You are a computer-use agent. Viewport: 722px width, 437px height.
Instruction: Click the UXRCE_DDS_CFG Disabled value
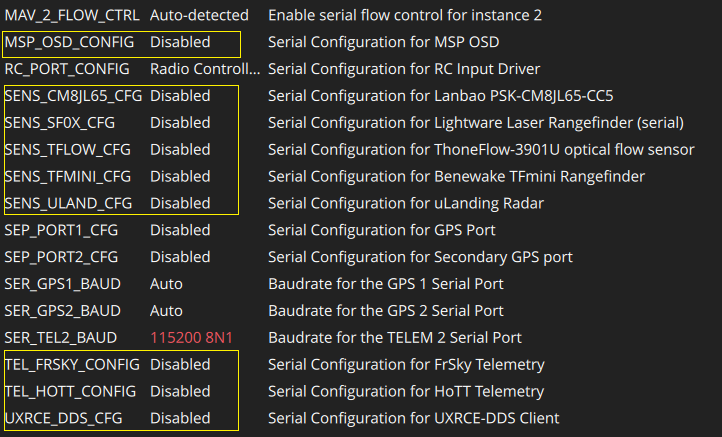click(180, 418)
